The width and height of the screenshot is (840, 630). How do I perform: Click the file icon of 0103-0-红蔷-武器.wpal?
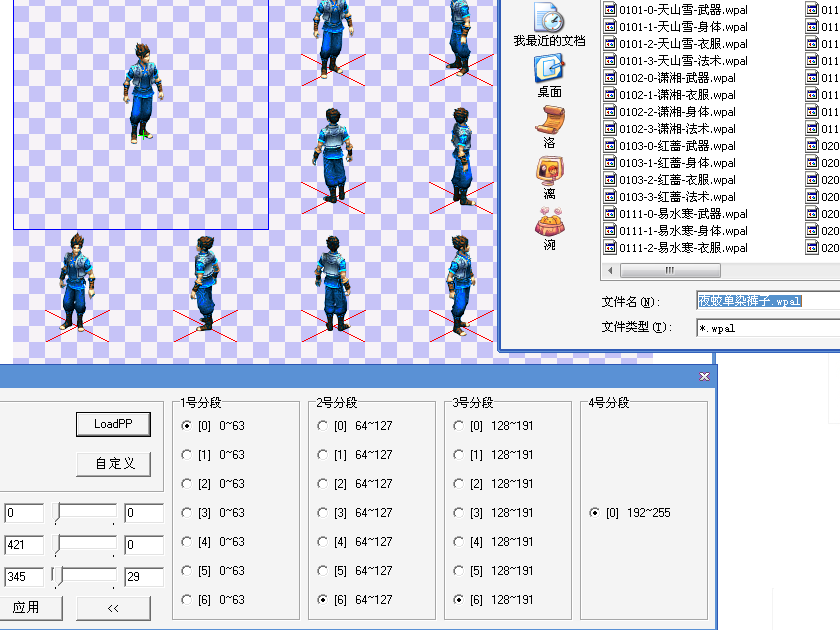610,146
